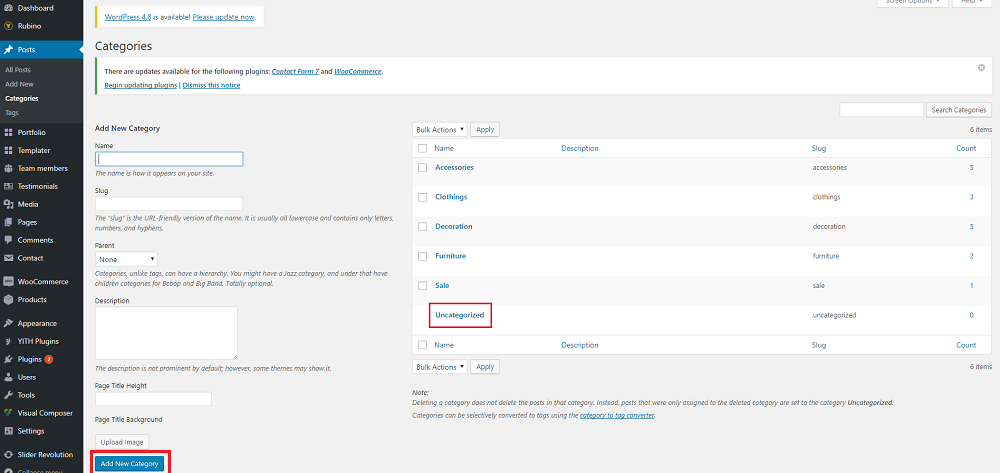Open Add New post submenu item
The height and width of the screenshot is (473, 1000).
[19, 84]
